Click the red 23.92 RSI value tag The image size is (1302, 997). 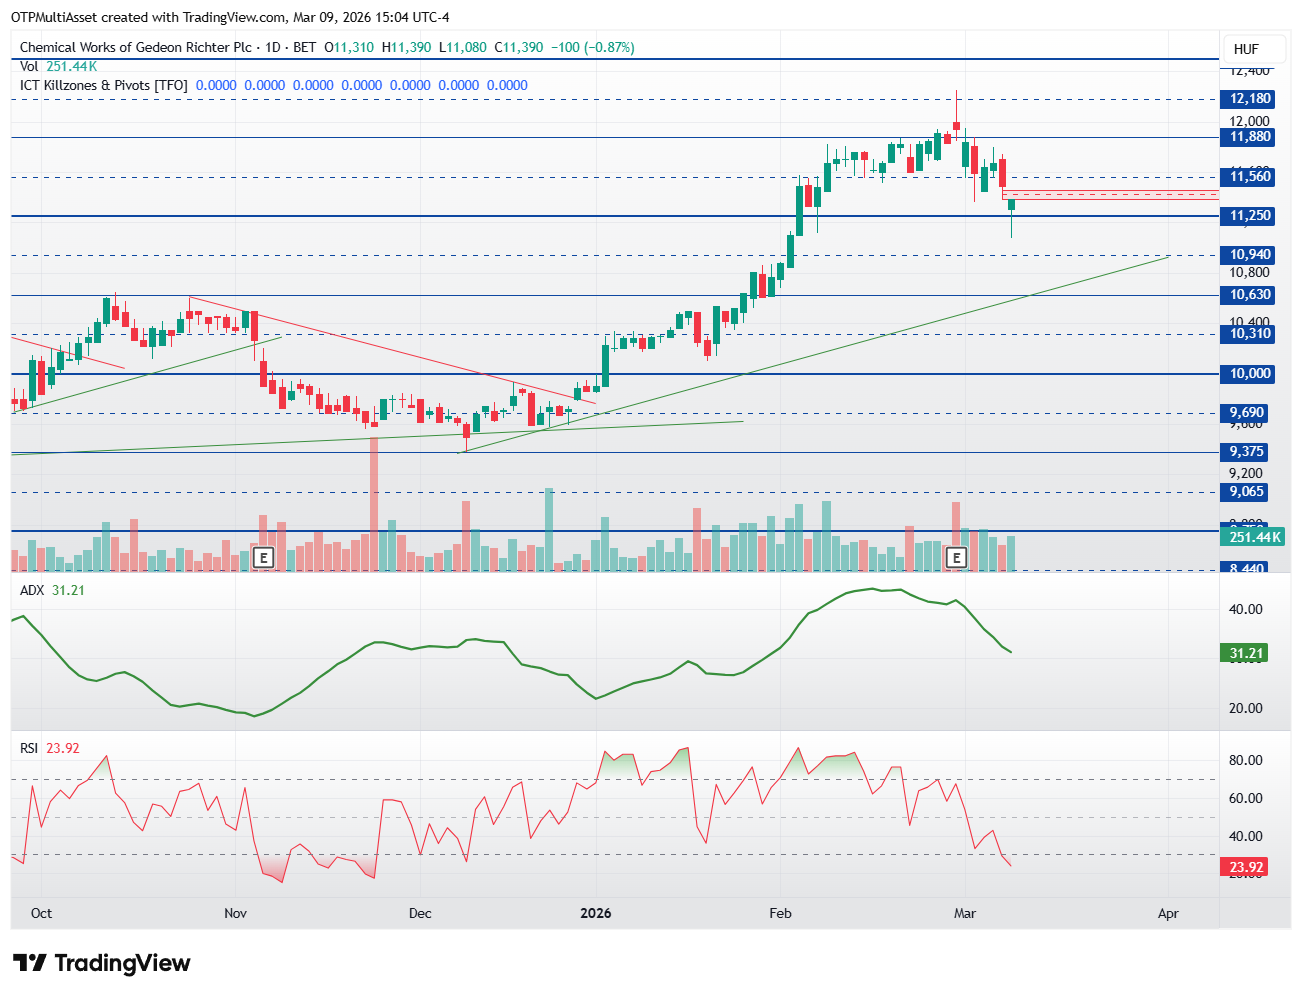[1246, 868]
